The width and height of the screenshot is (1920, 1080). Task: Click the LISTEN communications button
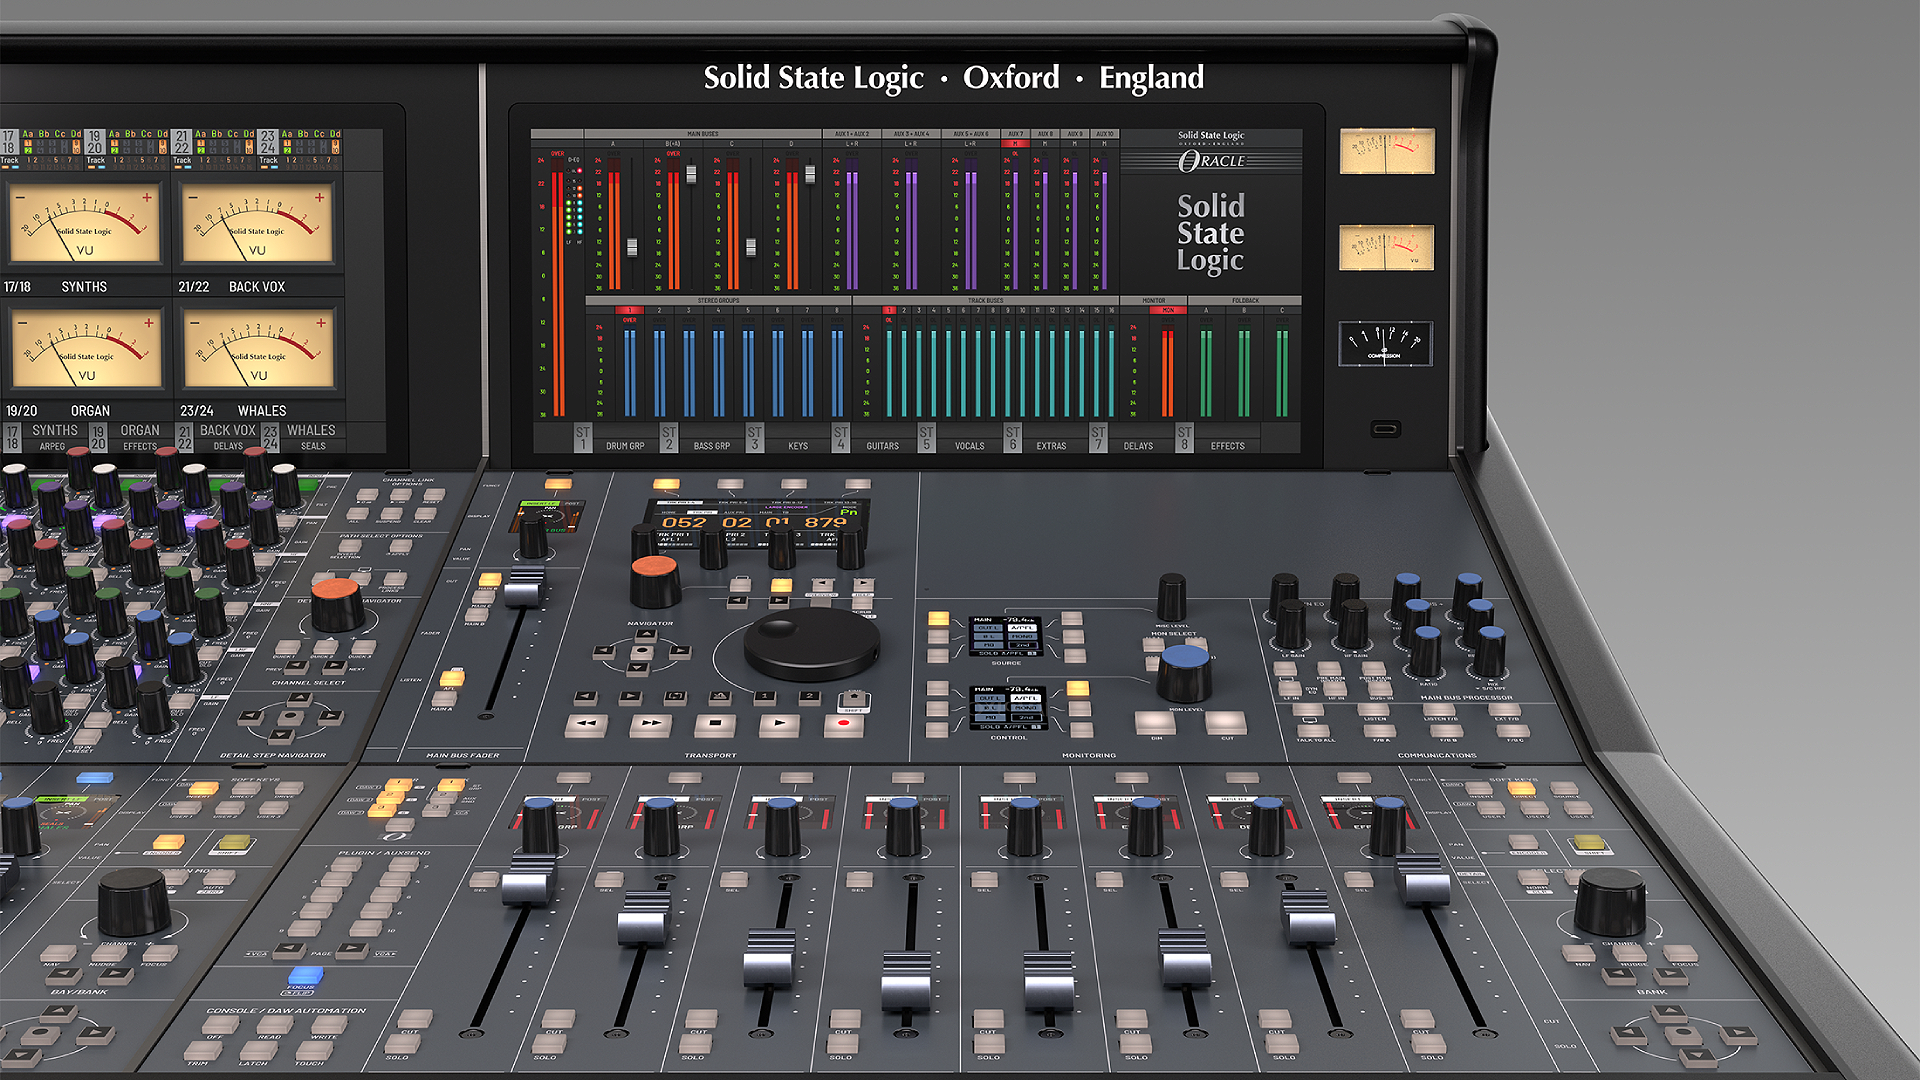click(1375, 709)
